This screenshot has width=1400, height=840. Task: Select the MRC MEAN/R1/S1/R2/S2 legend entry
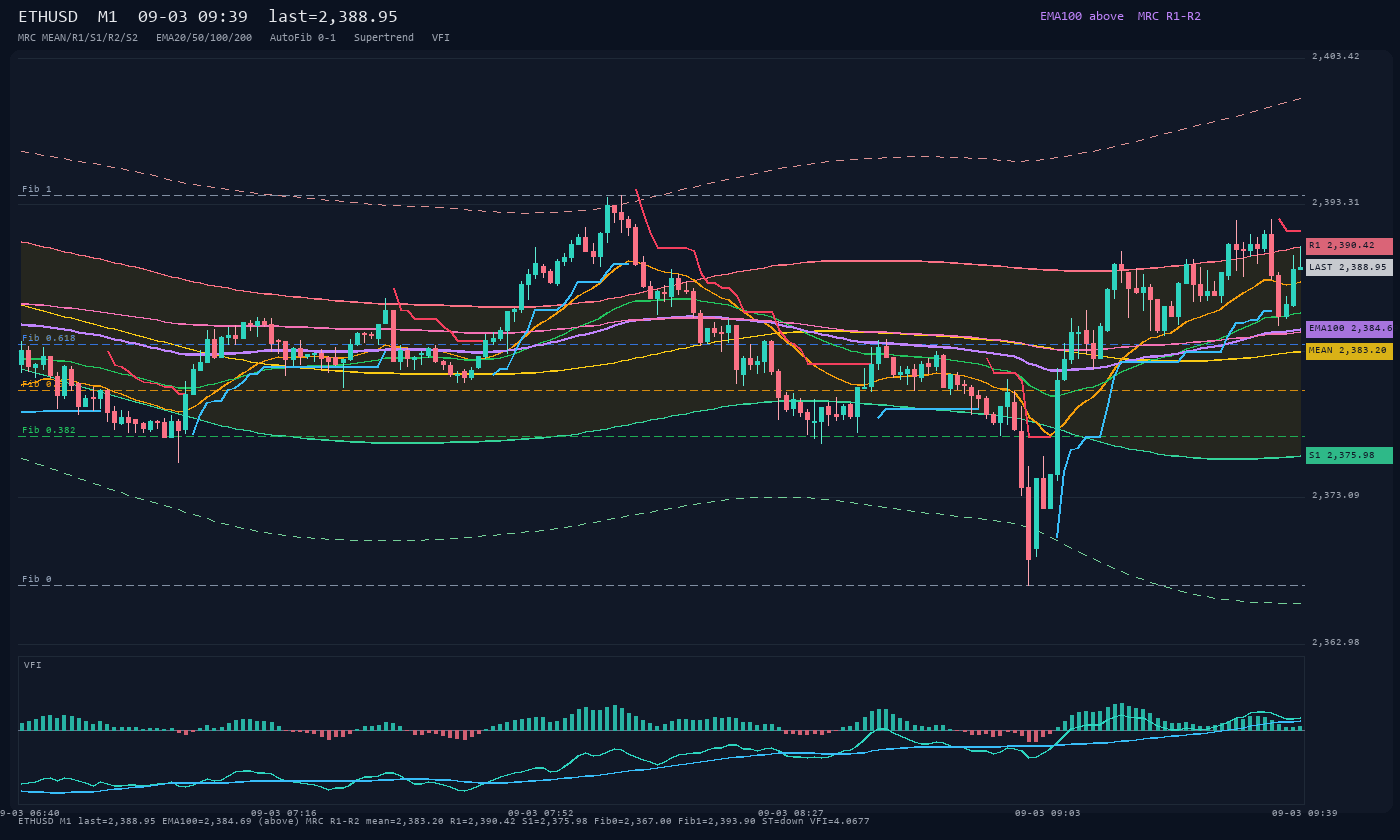(78, 37)
